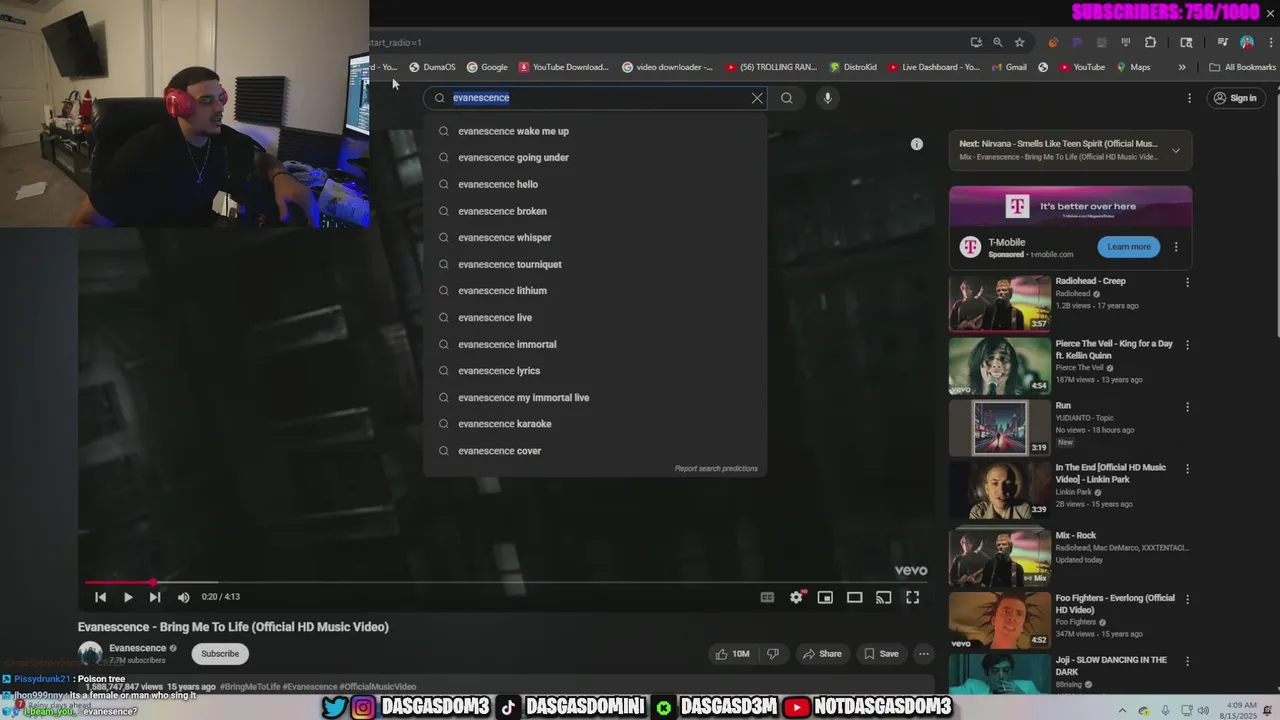Bookmark this page with star icon
Screen dimensions: 1280x720
pyautogui.click(x=1019, y=42)
